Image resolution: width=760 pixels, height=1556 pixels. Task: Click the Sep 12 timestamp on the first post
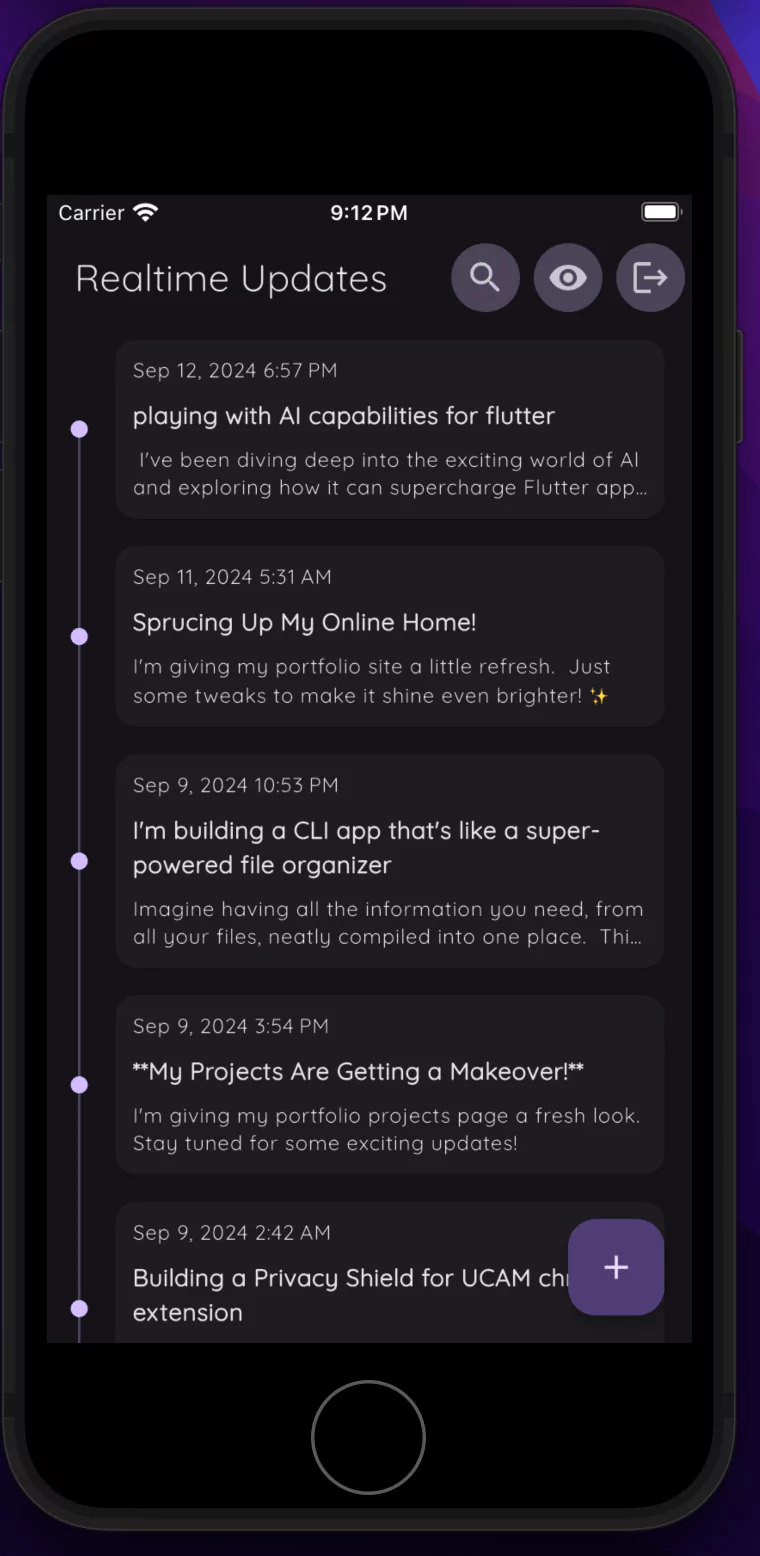tap(235, 370)
